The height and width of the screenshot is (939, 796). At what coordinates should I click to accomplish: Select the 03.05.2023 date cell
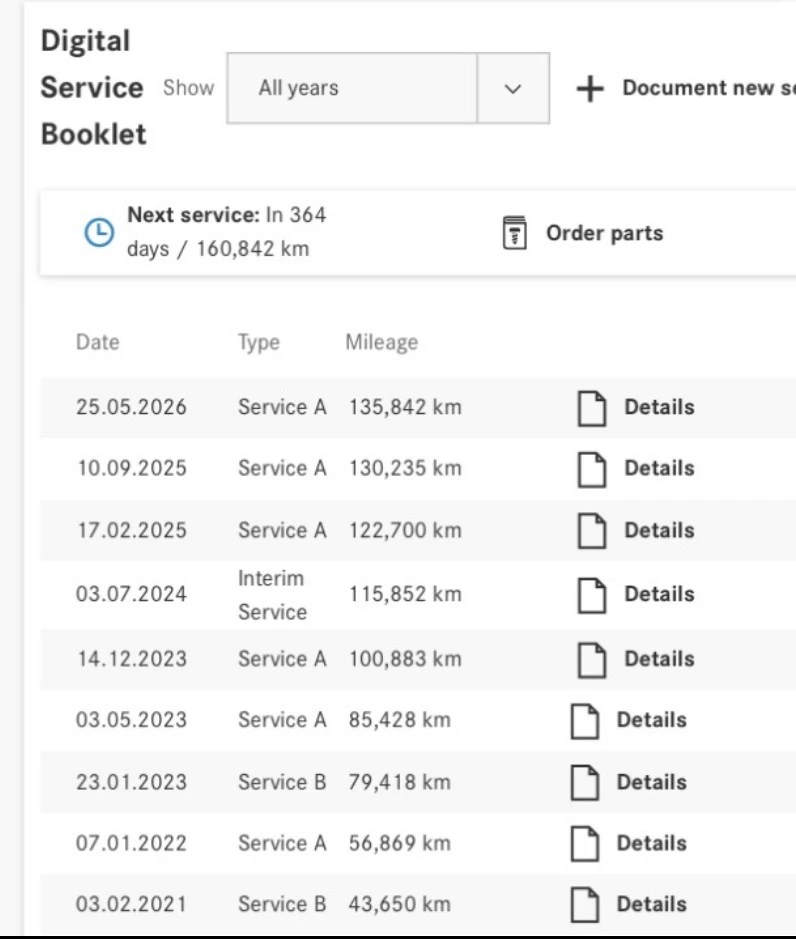(x=131, y=720)
